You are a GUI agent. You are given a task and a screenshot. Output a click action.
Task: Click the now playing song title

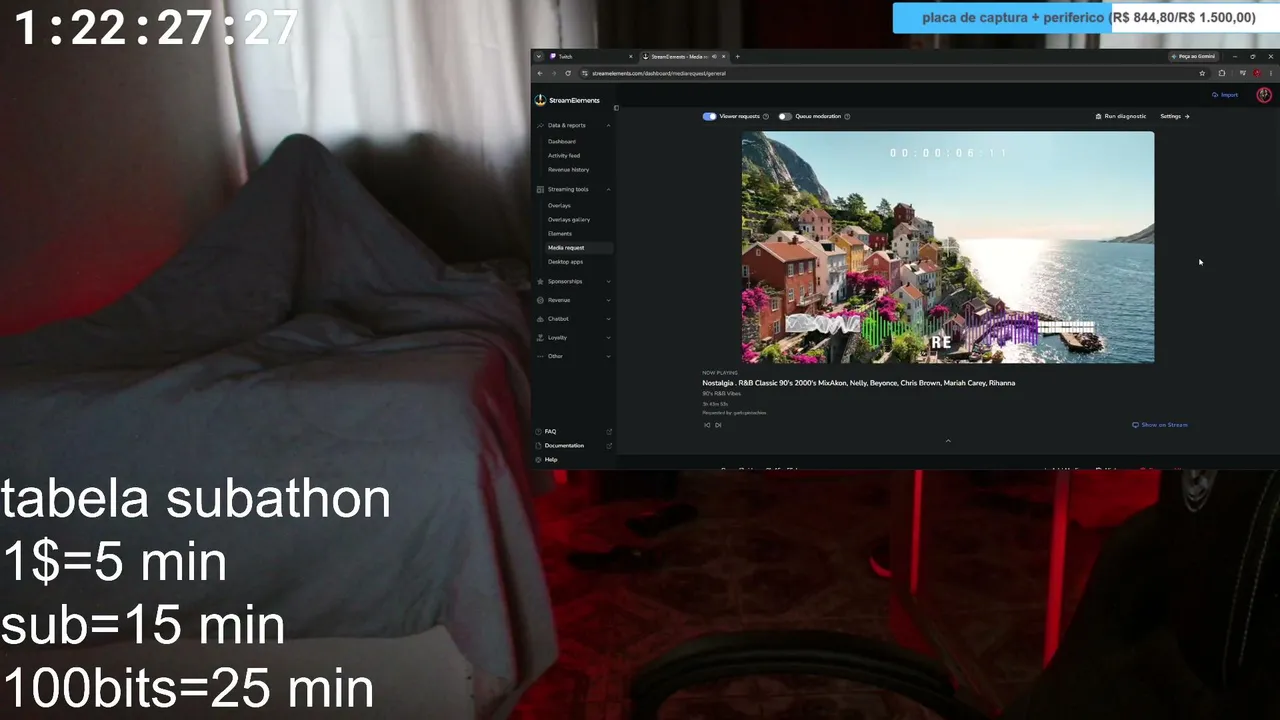pyautogui.click(x=859, y=383)
